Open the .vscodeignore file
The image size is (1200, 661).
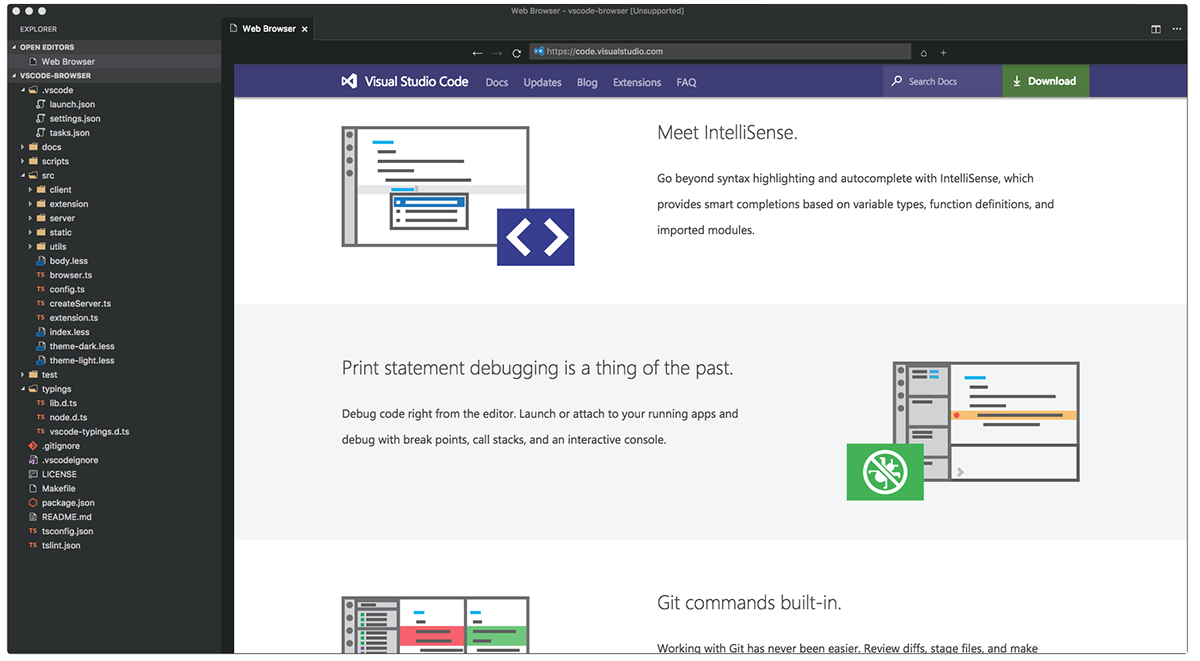tap(69, 460)
